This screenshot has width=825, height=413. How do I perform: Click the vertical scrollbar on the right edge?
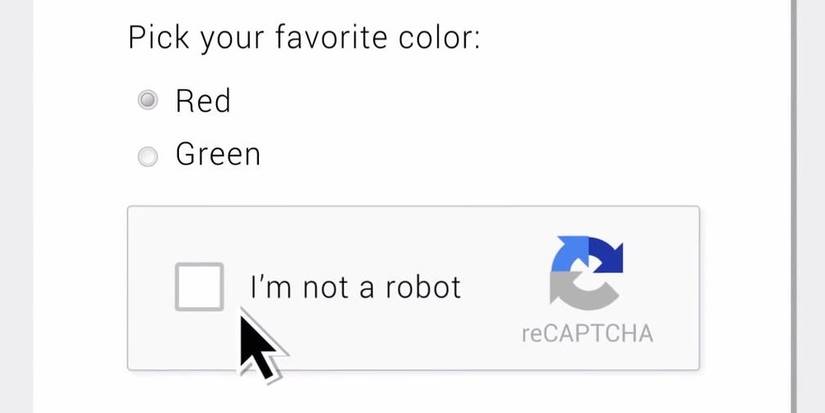(x=794, y=200)
